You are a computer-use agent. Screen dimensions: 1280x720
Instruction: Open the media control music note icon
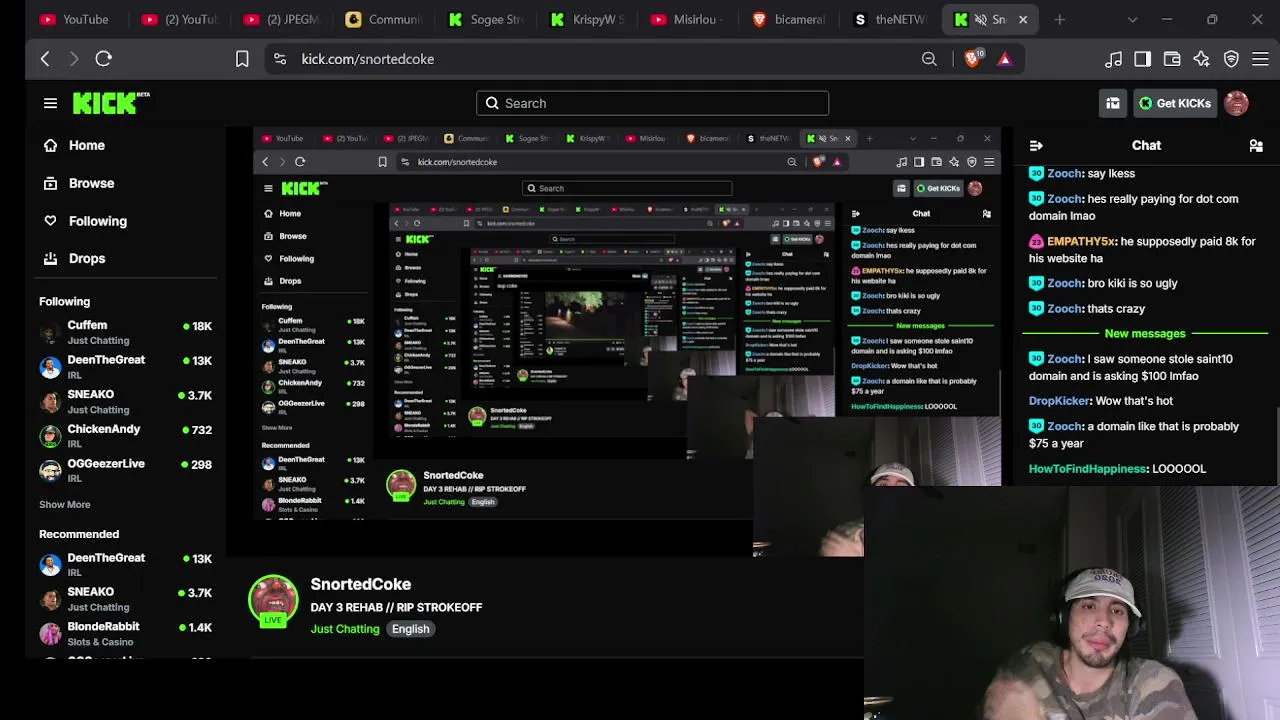(x=1113, y=59)
